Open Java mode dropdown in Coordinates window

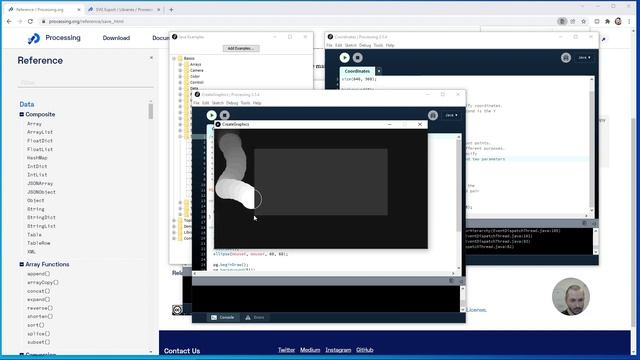(584, 58)
